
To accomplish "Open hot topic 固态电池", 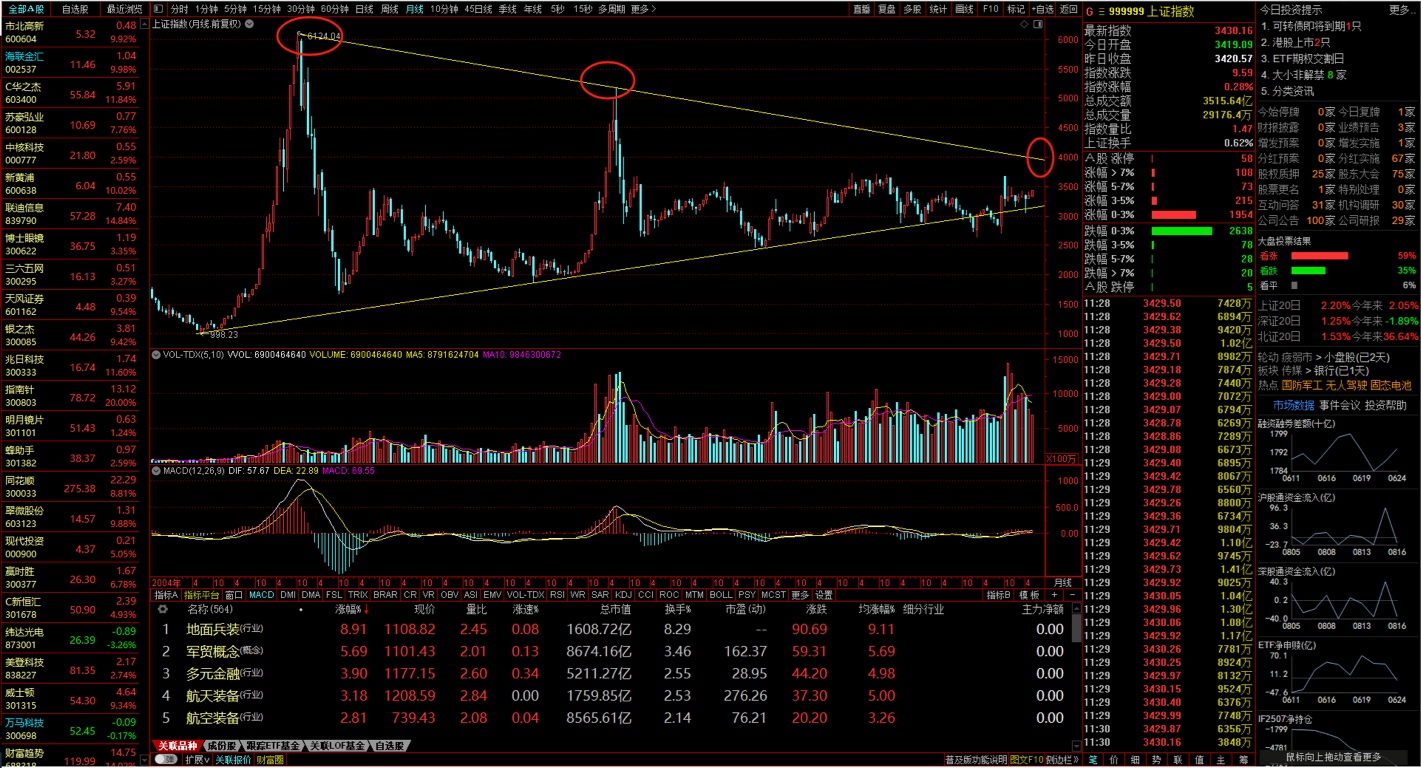I will pyautogui.click(x=1391, y=385).
